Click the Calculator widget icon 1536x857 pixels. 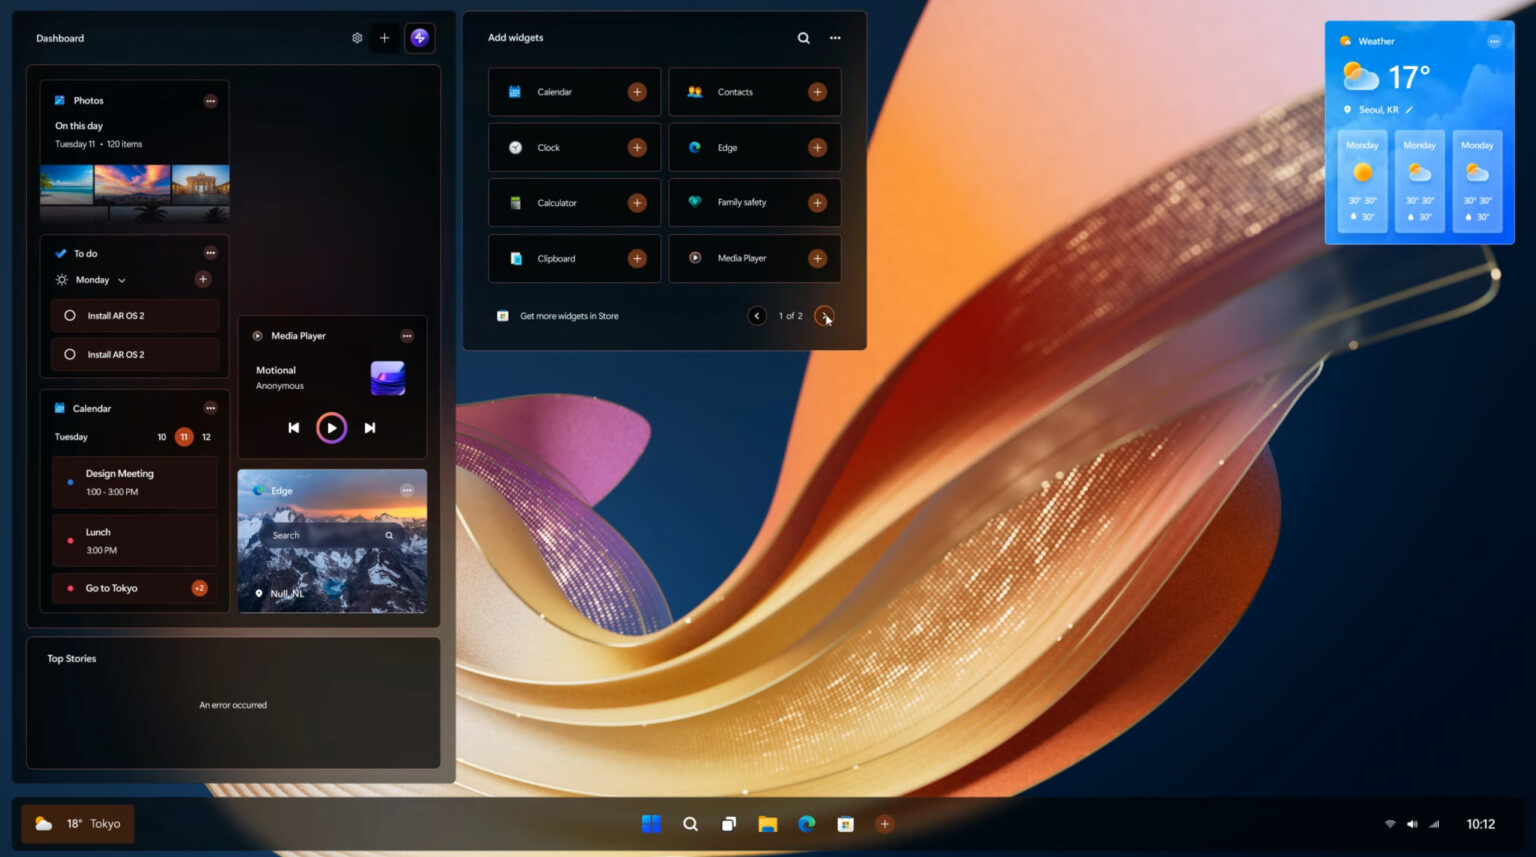click(514, 202)
